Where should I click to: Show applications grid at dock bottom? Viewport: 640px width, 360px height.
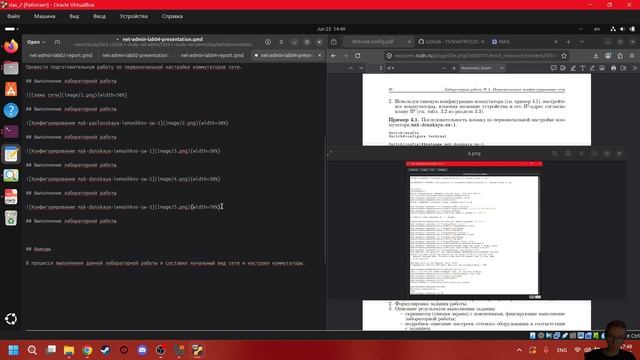[x=11, y=319]
